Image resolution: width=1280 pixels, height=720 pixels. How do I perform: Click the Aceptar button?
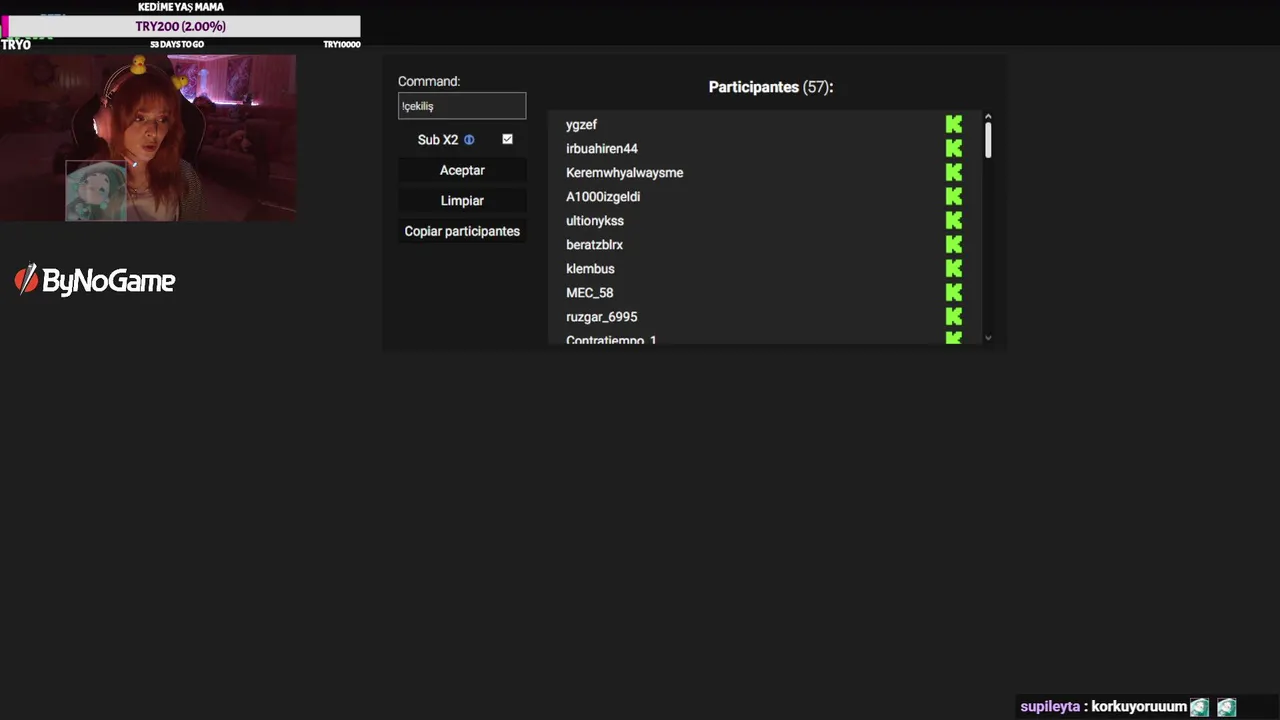point(462,170)
